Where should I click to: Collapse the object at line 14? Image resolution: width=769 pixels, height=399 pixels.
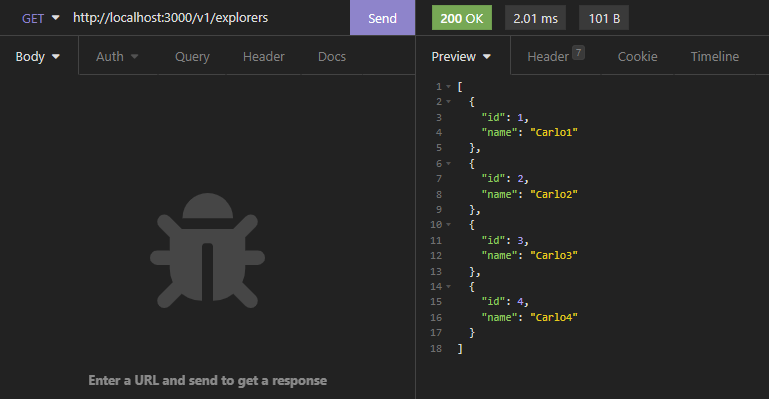tap(448, 287)
